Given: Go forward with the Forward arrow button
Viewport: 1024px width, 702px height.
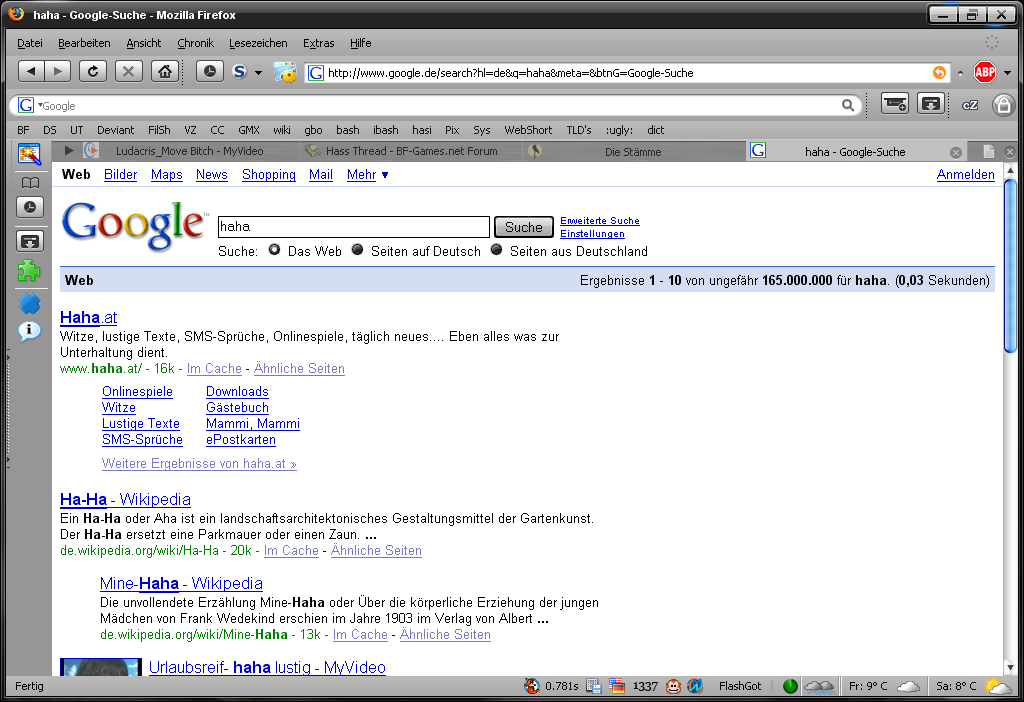Looking at the screenshot, I should pyautogui.click(x=58, y=71).
